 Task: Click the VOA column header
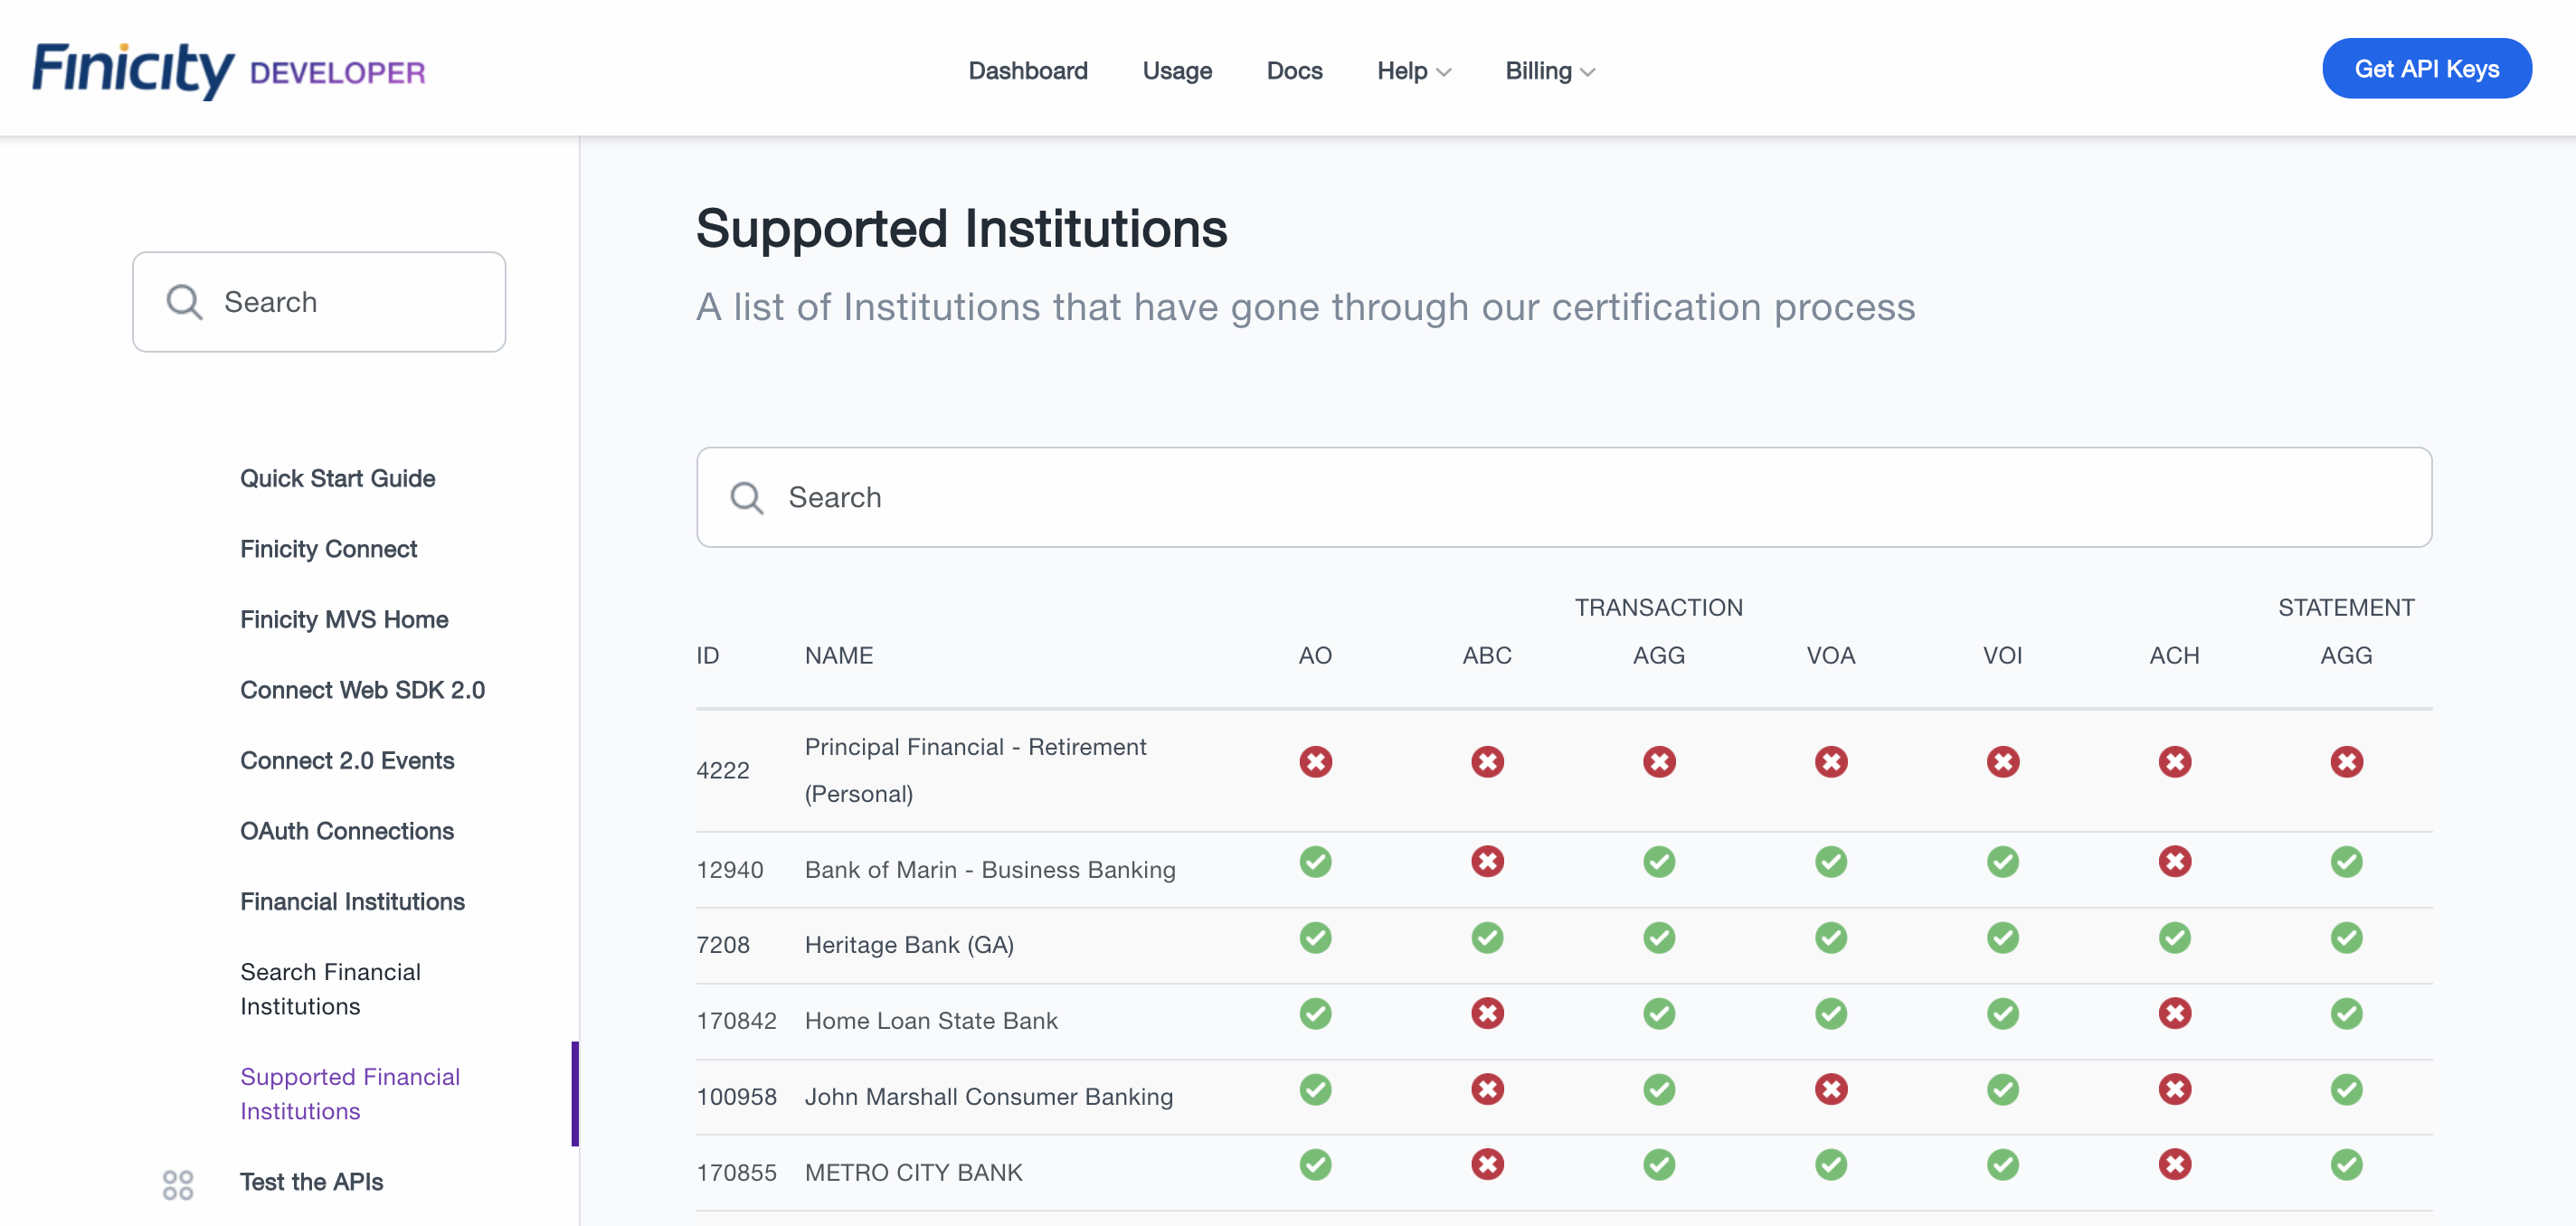[1831, 656]
